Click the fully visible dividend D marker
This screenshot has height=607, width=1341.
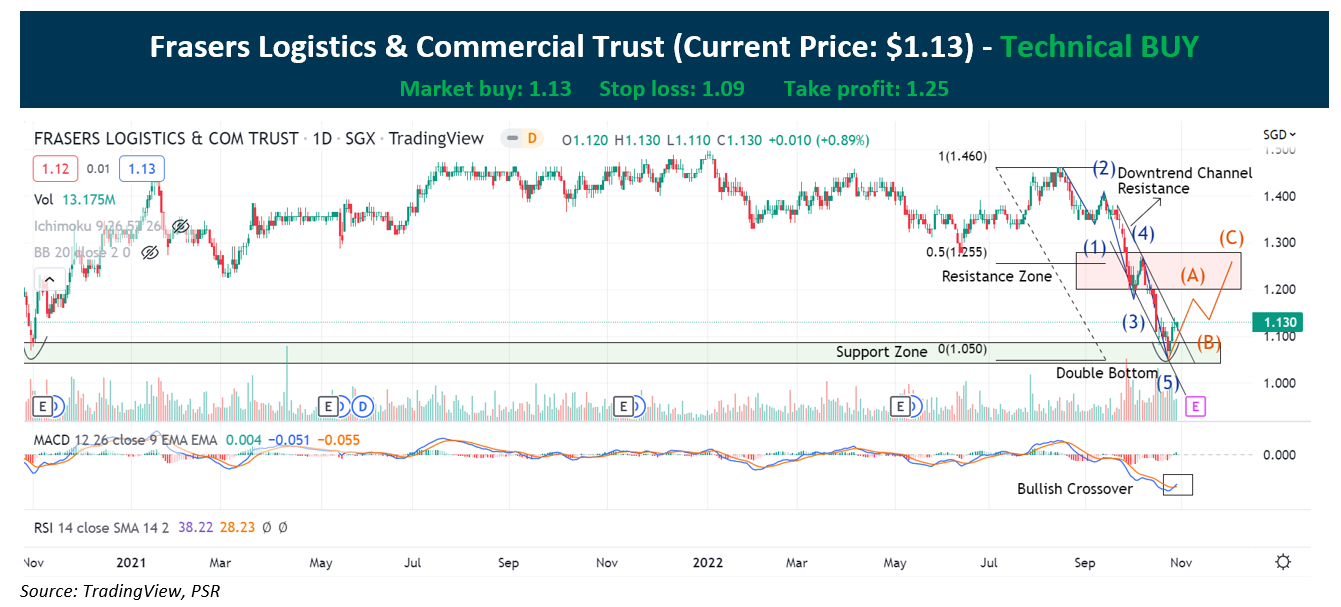point(361,406)
